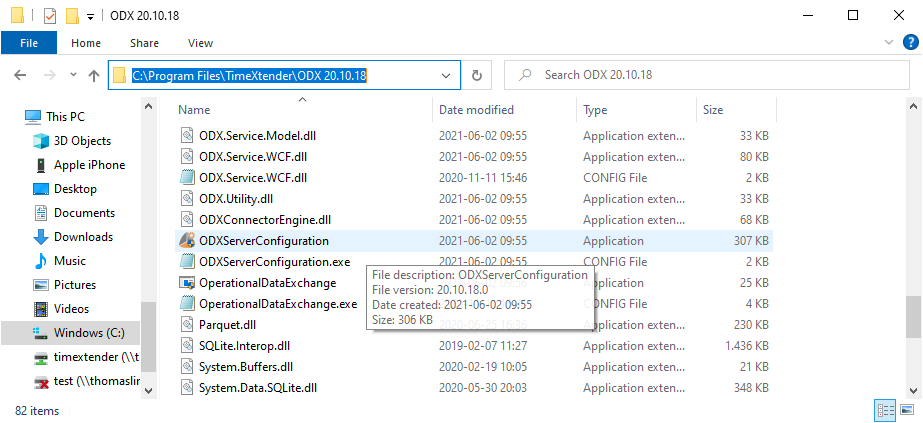
Task: Open Customize Quick Access Toolbar dropdown
Action: click(x=90, y=16)
